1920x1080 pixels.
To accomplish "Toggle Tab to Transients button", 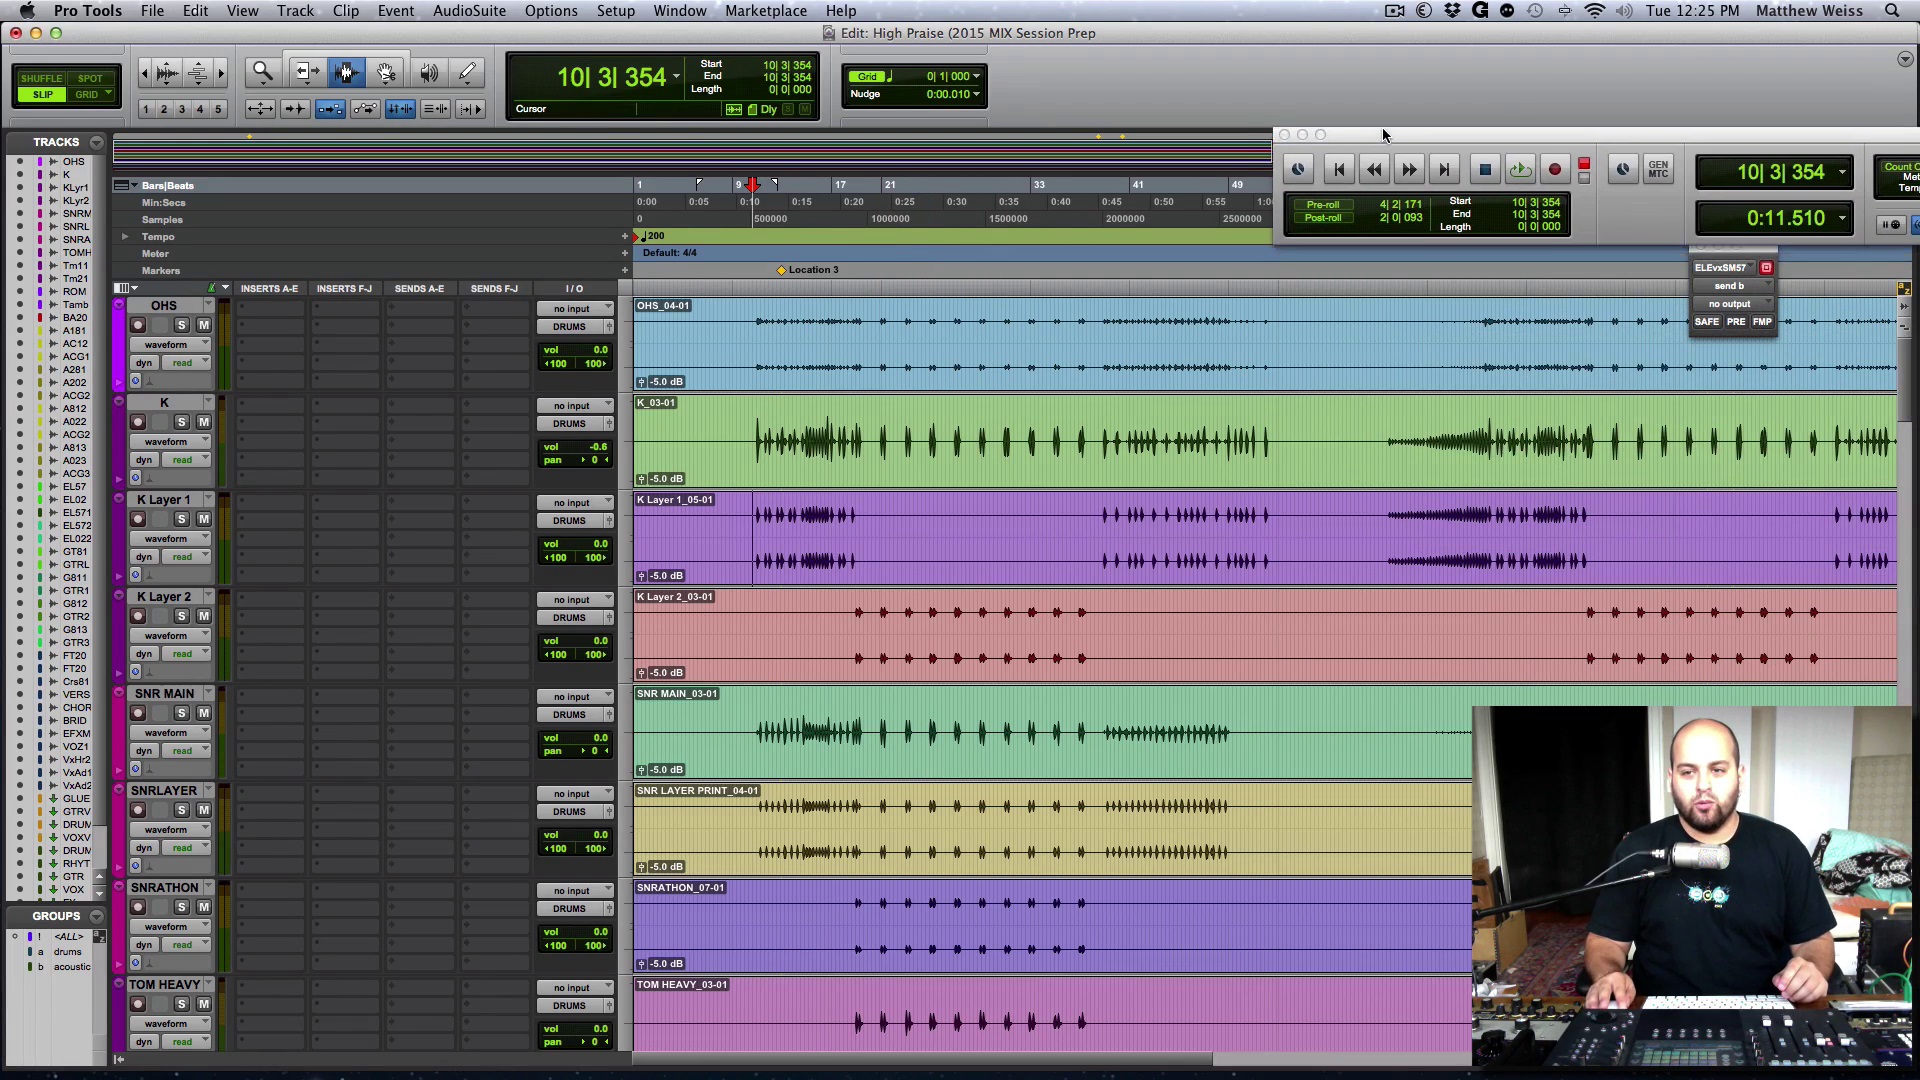I will point(295,109).
